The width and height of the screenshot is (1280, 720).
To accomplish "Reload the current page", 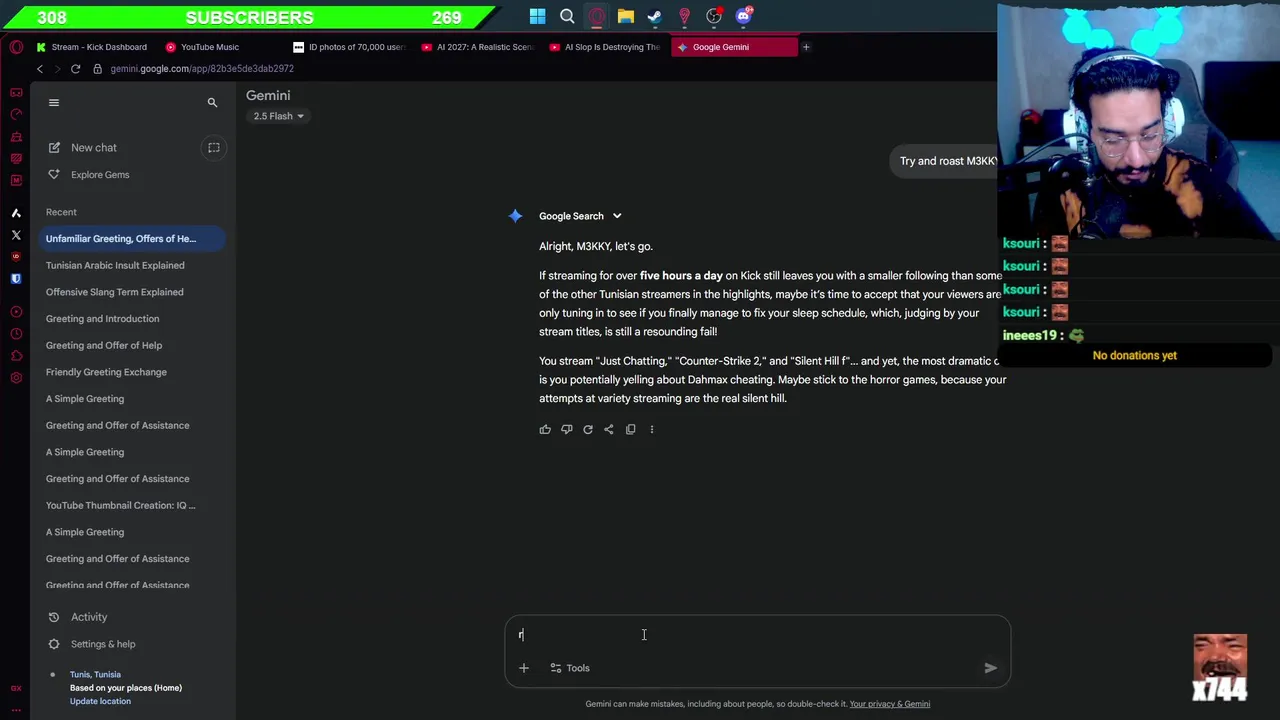I will coord(75,69).
